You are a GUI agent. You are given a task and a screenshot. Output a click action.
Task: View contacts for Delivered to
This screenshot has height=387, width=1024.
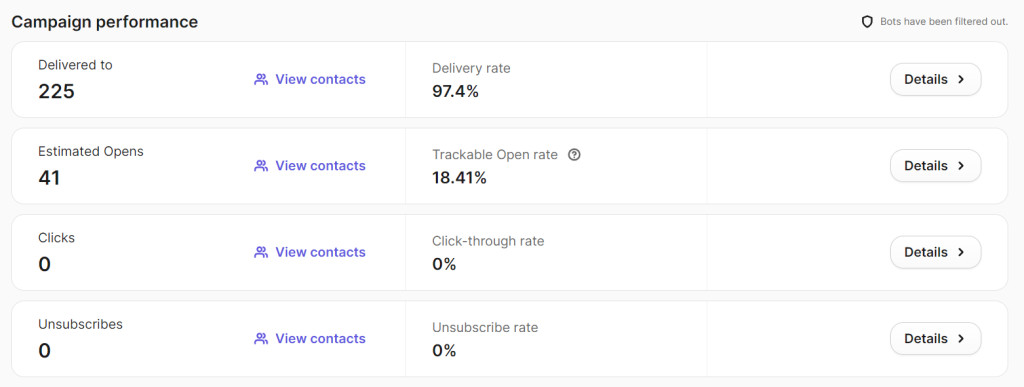(x=310, y=80)
